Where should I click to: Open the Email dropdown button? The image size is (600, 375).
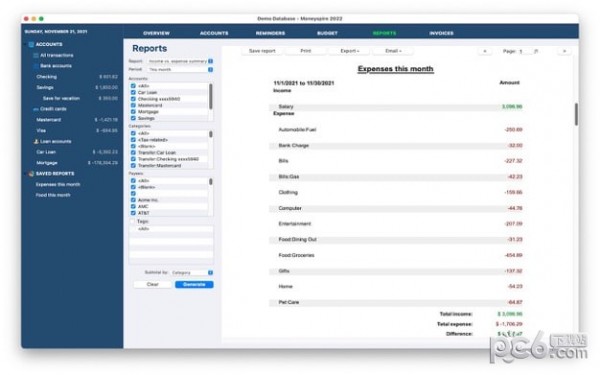click(393, 51)
